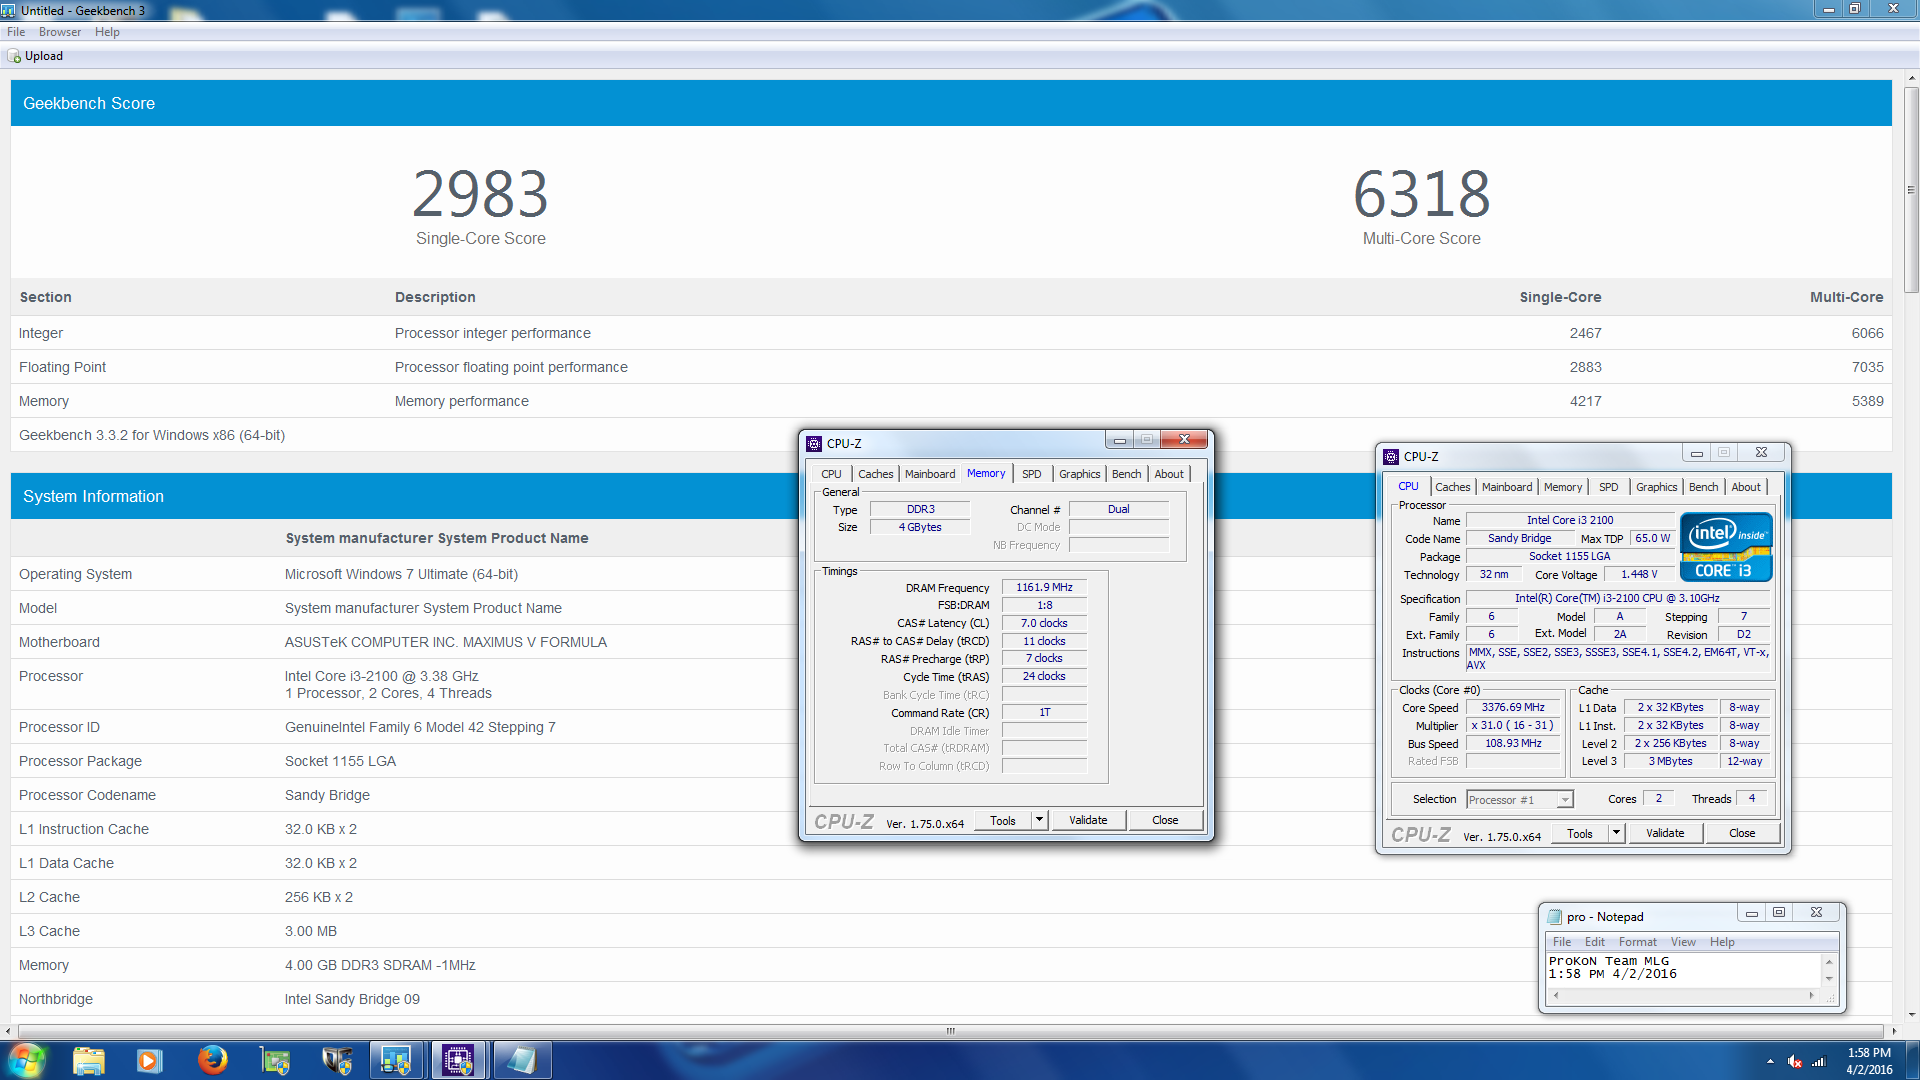Click the 6318 Multi-Core Score value
Screen dimensions: 1920x1080
click(x=1421, y=194)
